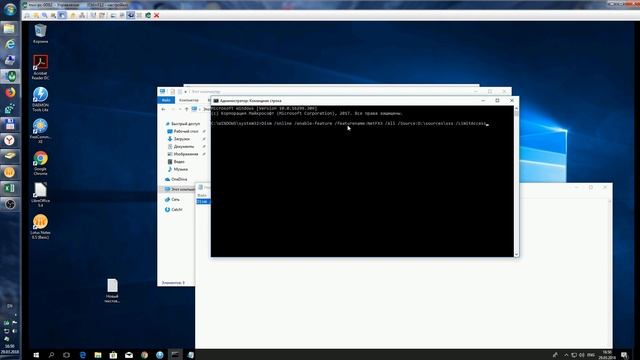Open Edge browser on remote taskbar
The width and height of the screenshot is (640, 360).
tap(82, 355)
